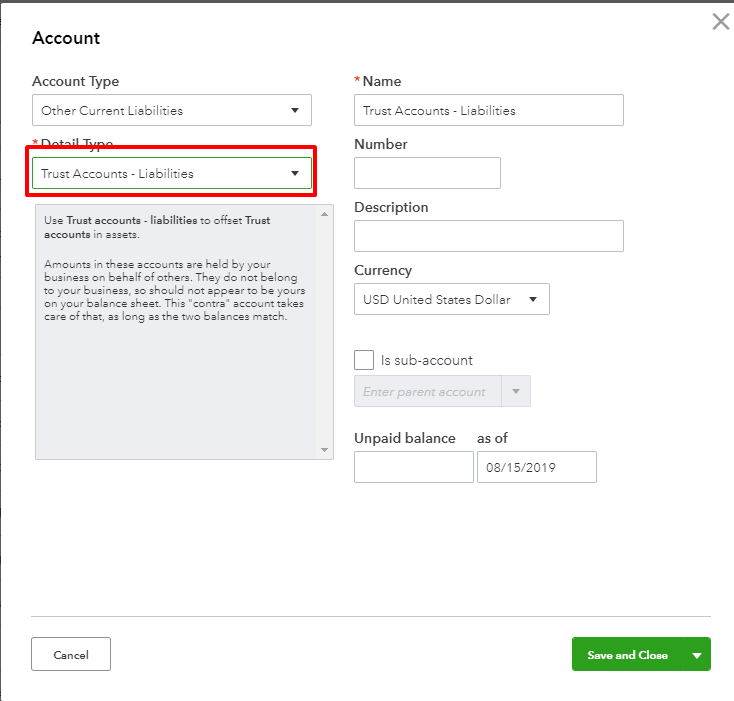Screen dimensions: 734x701
Task: Click the Name input field
Action: [488, 110]
